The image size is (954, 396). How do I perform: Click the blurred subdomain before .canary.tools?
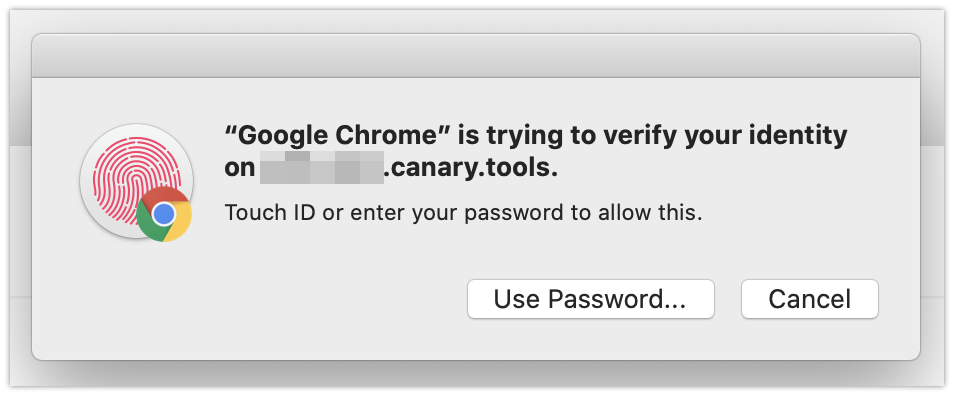point(322,167)
